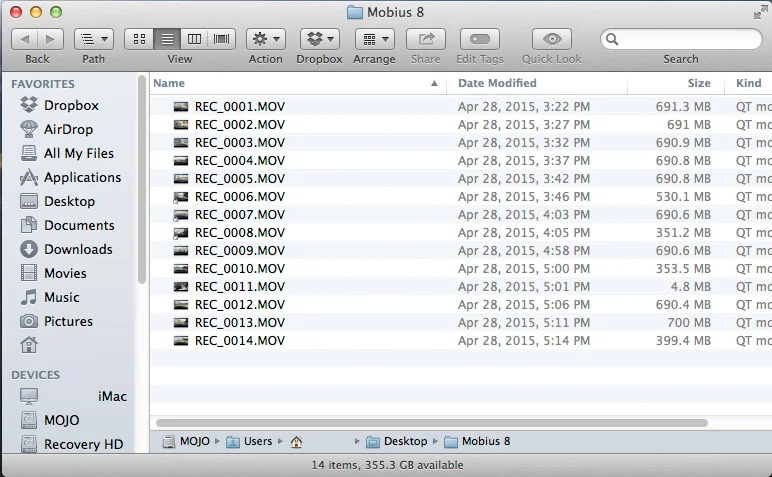This screenshot has height=477, width=772.
Task: Click the home icon in path bar
Action: coord(296,442)
